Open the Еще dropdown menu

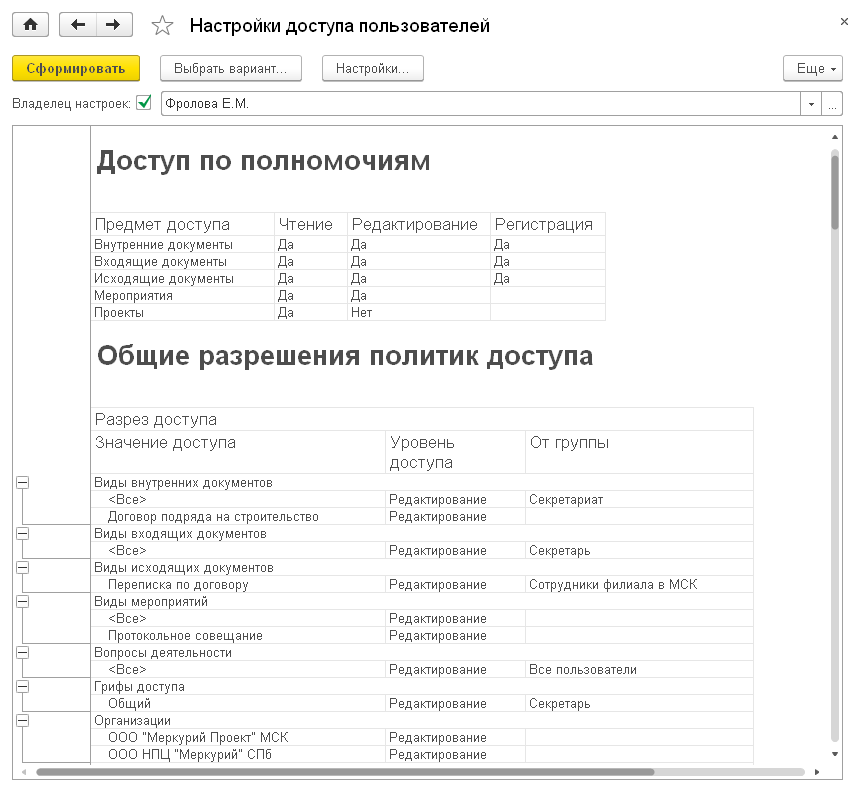[x=813, y=69]
